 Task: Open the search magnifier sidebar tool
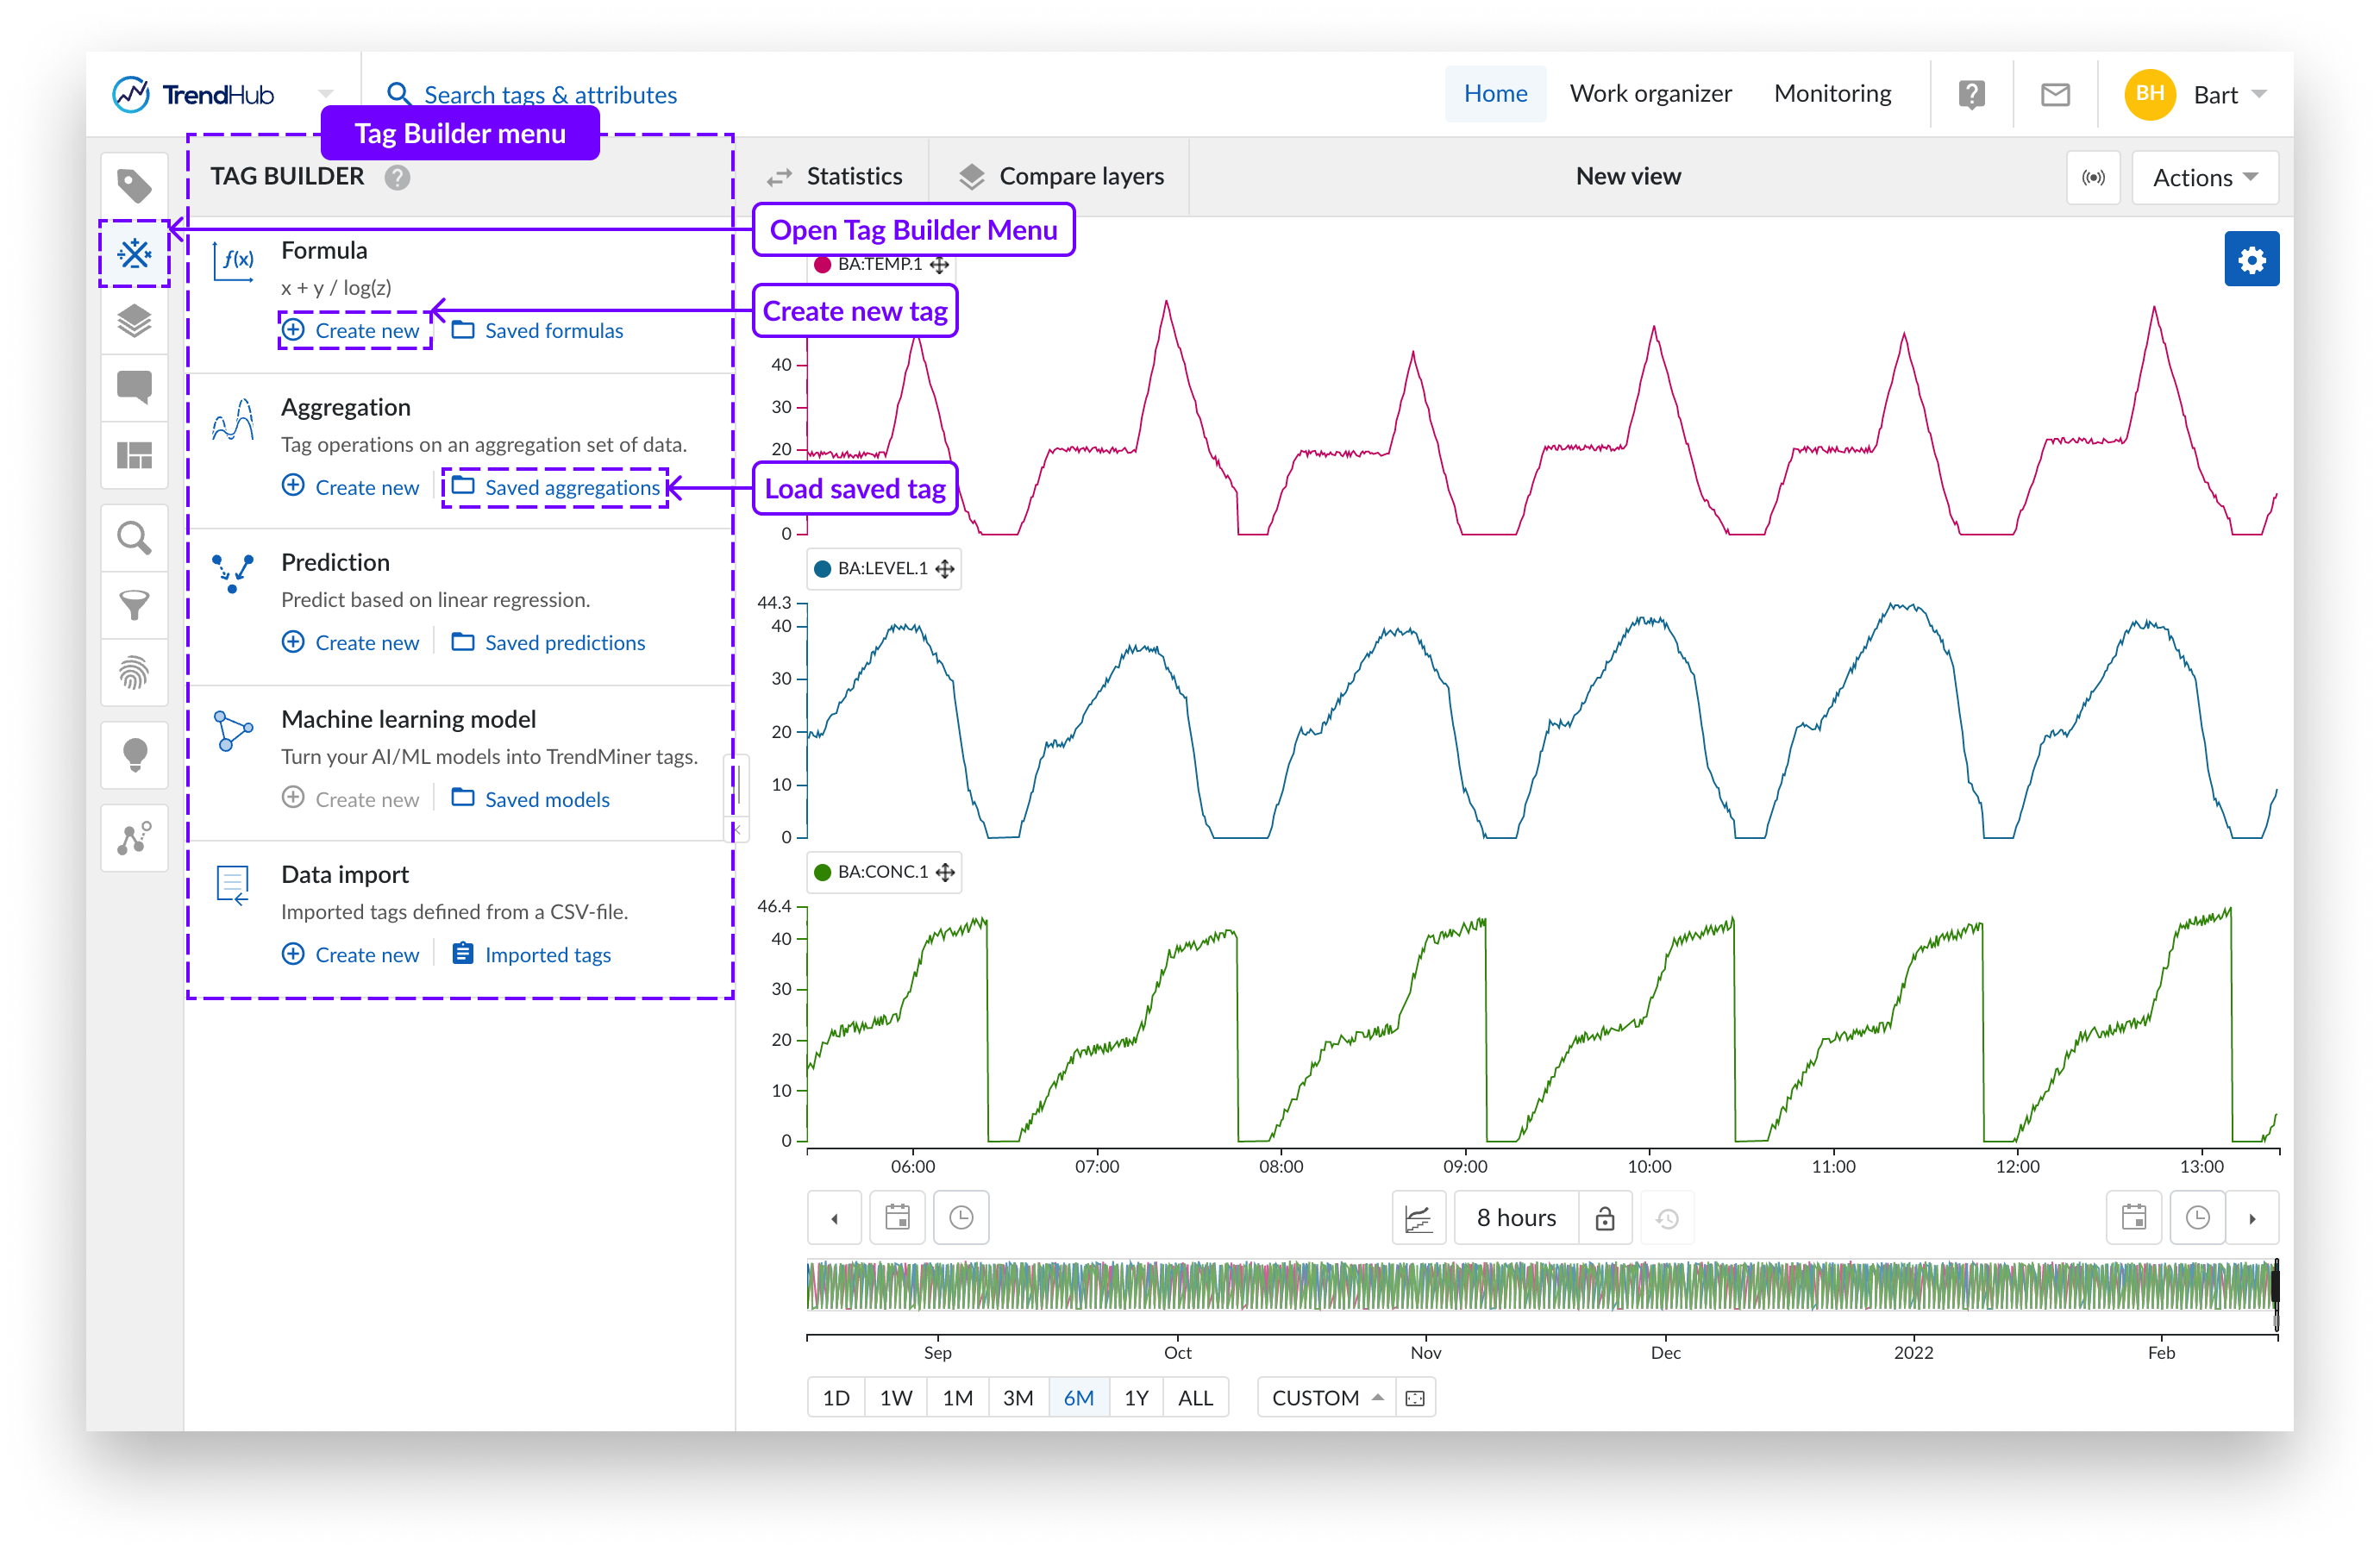pyautogui.click(x=134, y=538)
